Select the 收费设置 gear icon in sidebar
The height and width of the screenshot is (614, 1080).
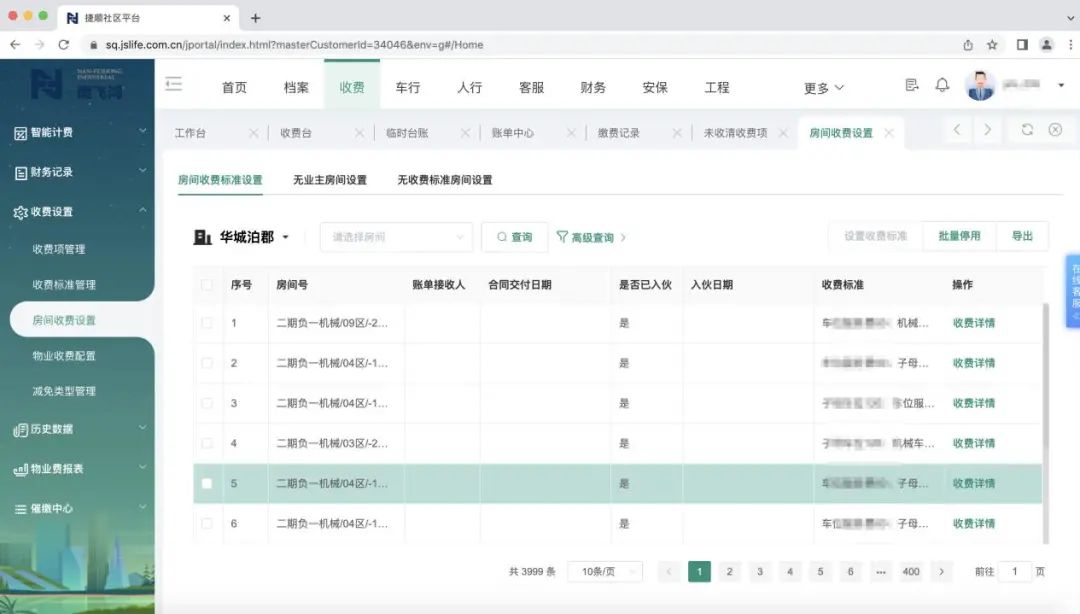pyautogui.click(x=22, y=211)
